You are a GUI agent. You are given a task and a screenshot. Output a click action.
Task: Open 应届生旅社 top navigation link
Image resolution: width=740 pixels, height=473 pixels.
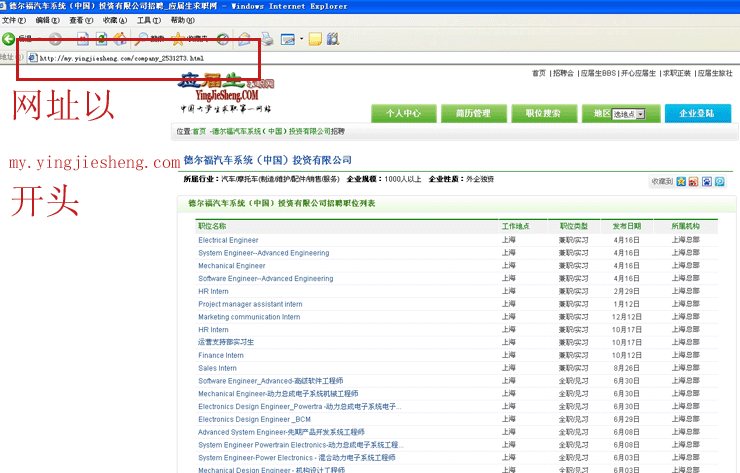tap(715, 73)
